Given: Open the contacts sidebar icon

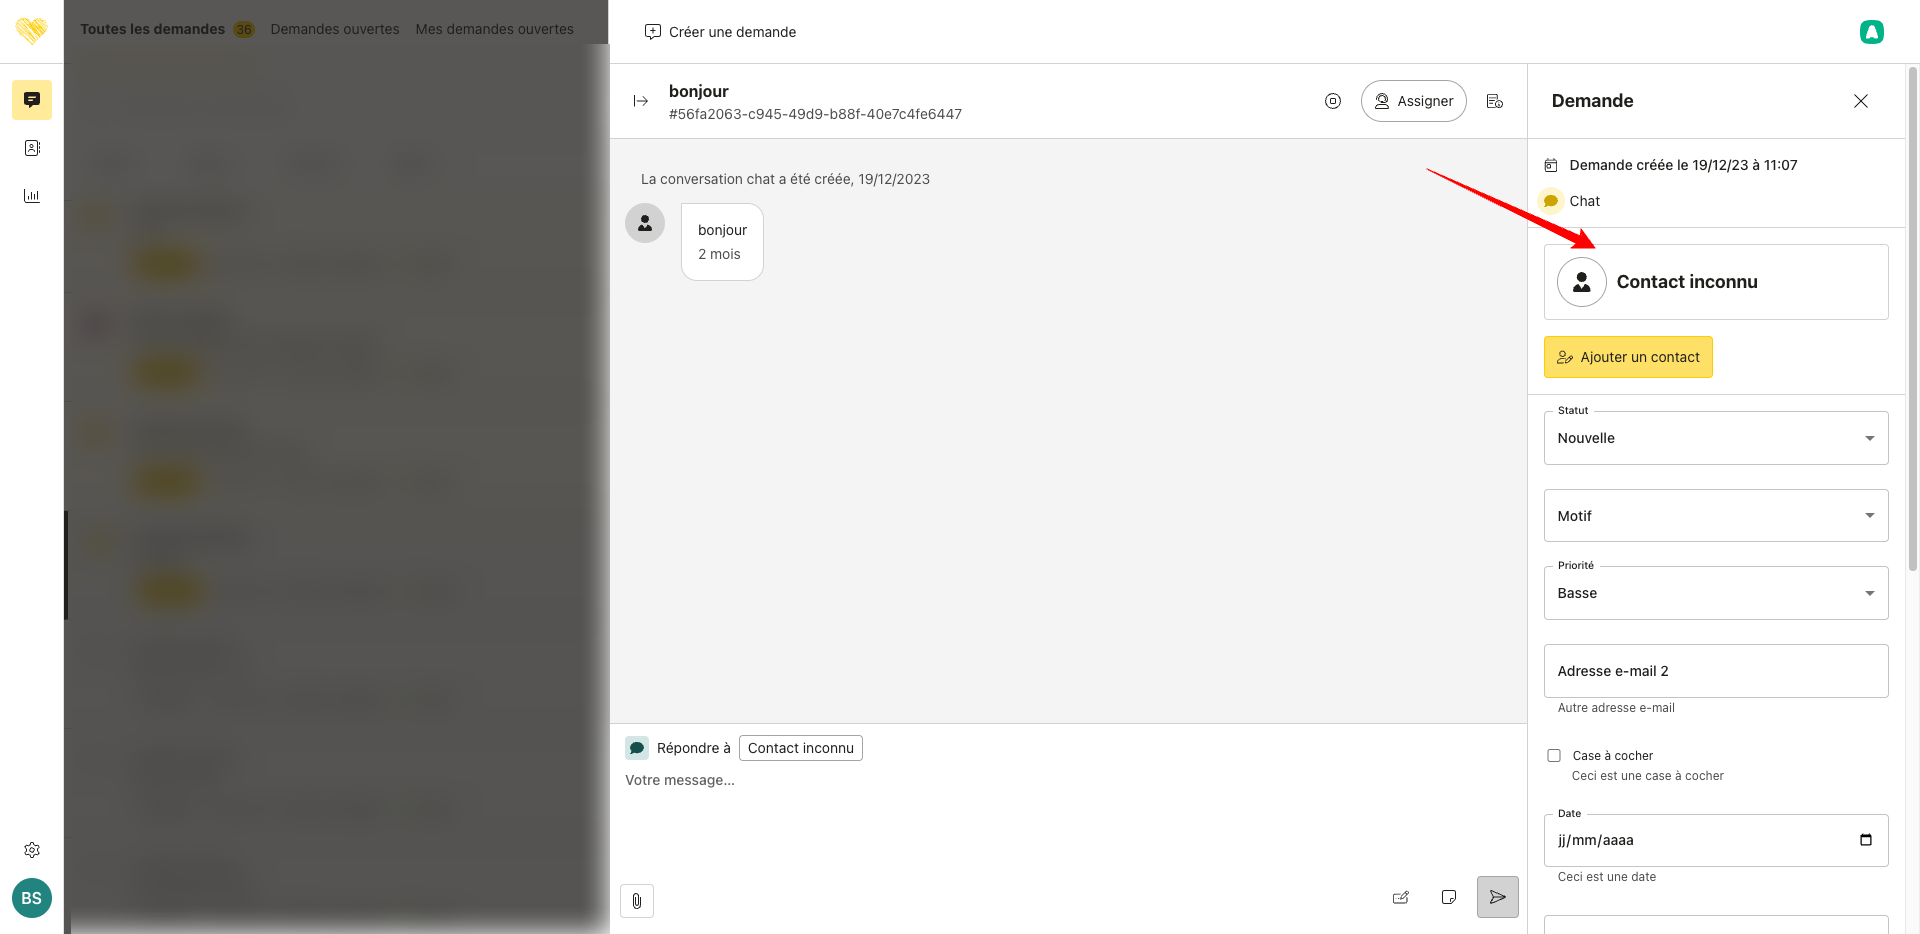Looking at the screenshot, I should tap(32, 148).
